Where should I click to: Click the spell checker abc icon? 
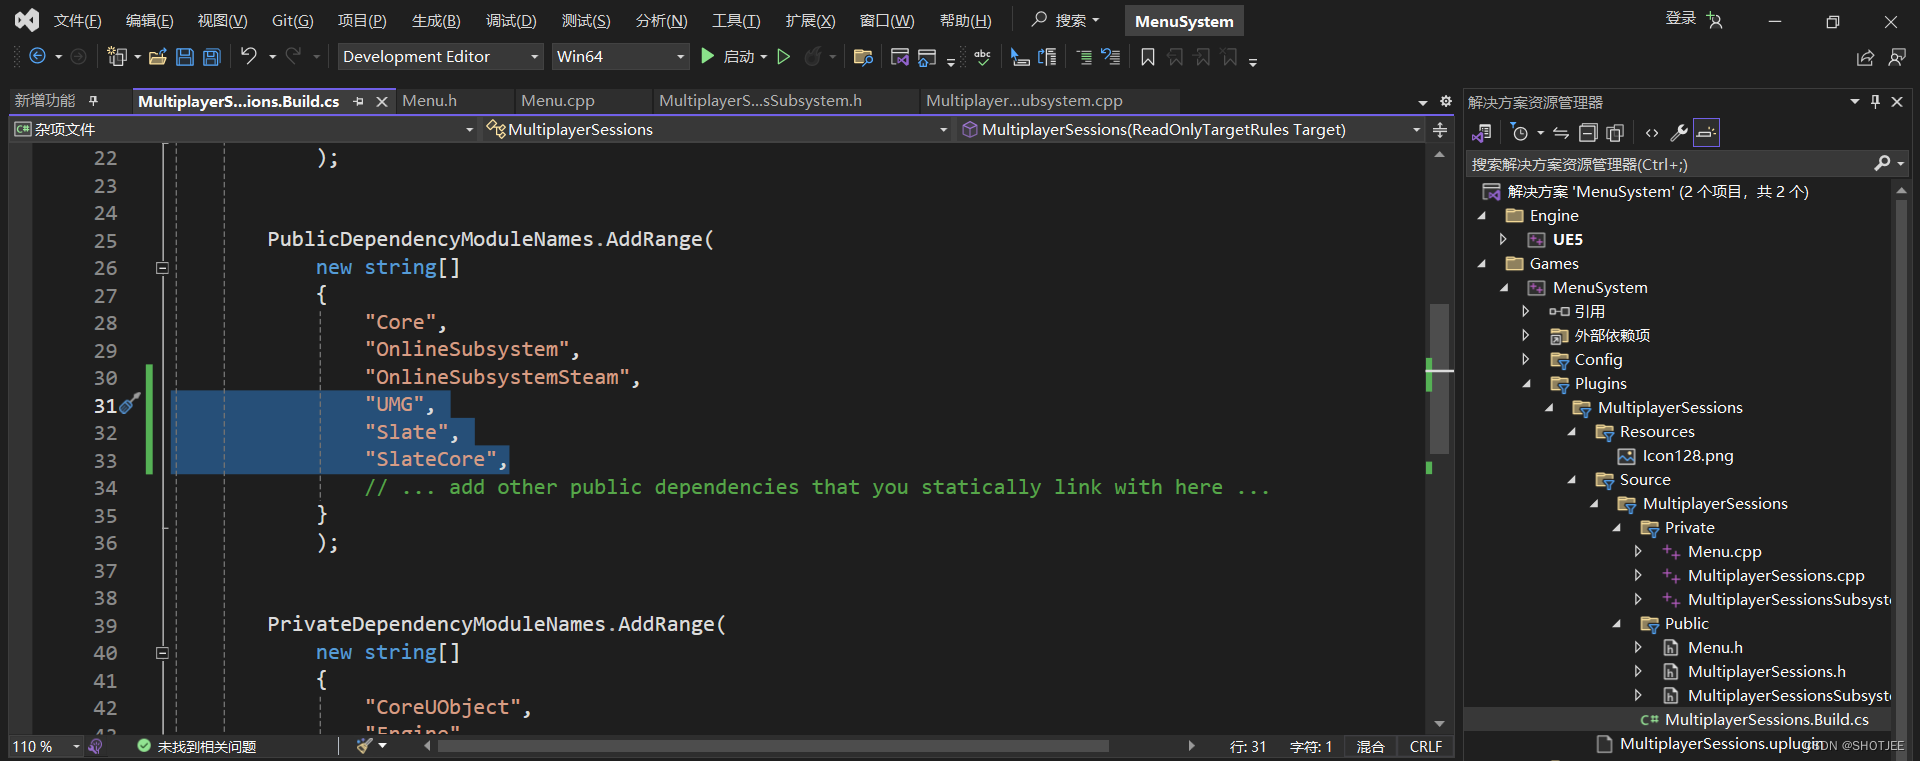[982, 57]
